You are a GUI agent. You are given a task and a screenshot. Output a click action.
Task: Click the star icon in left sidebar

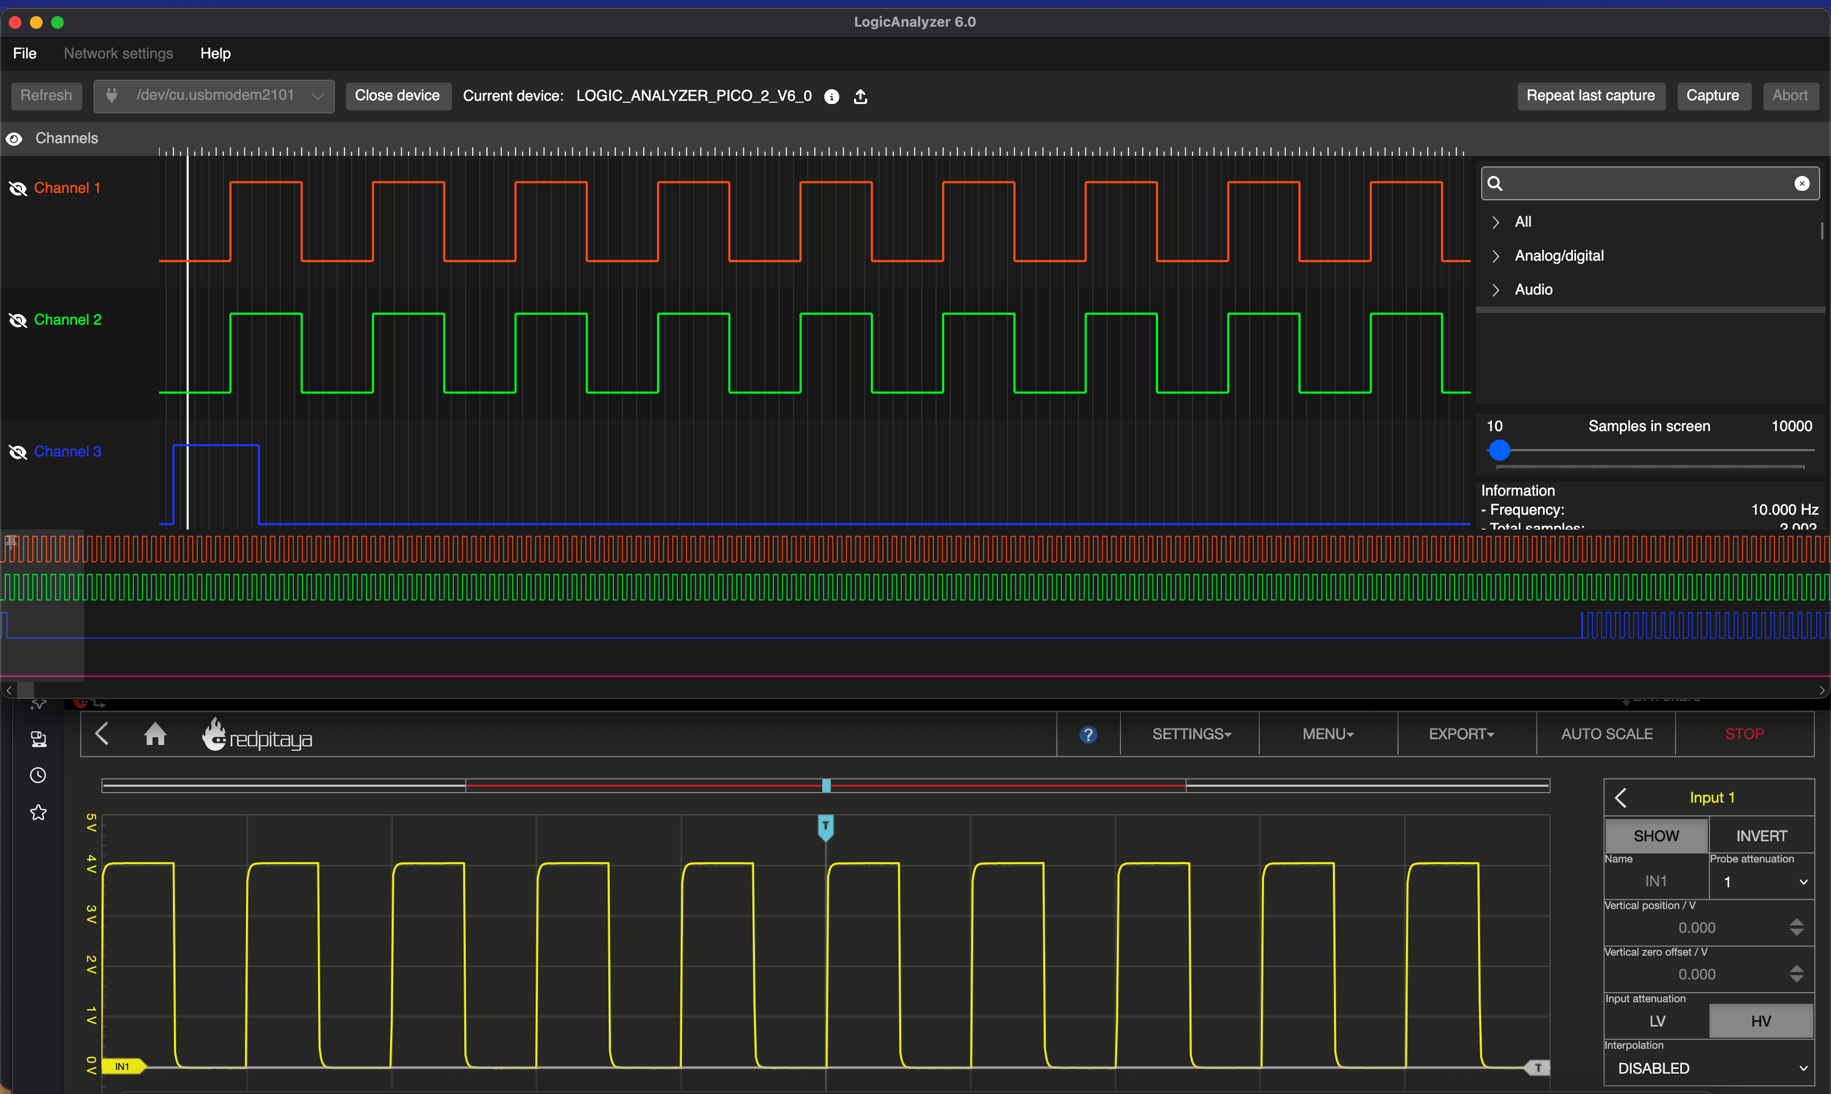tap(38, 813)
